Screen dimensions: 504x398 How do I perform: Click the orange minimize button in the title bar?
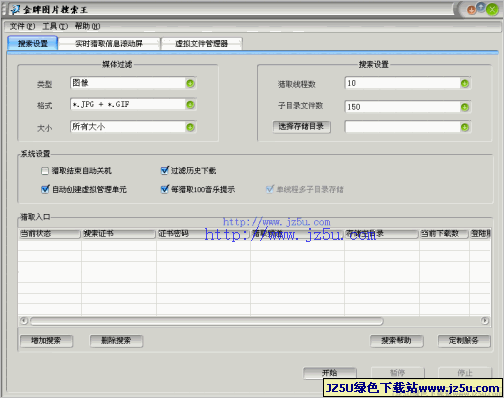[471, 10]
